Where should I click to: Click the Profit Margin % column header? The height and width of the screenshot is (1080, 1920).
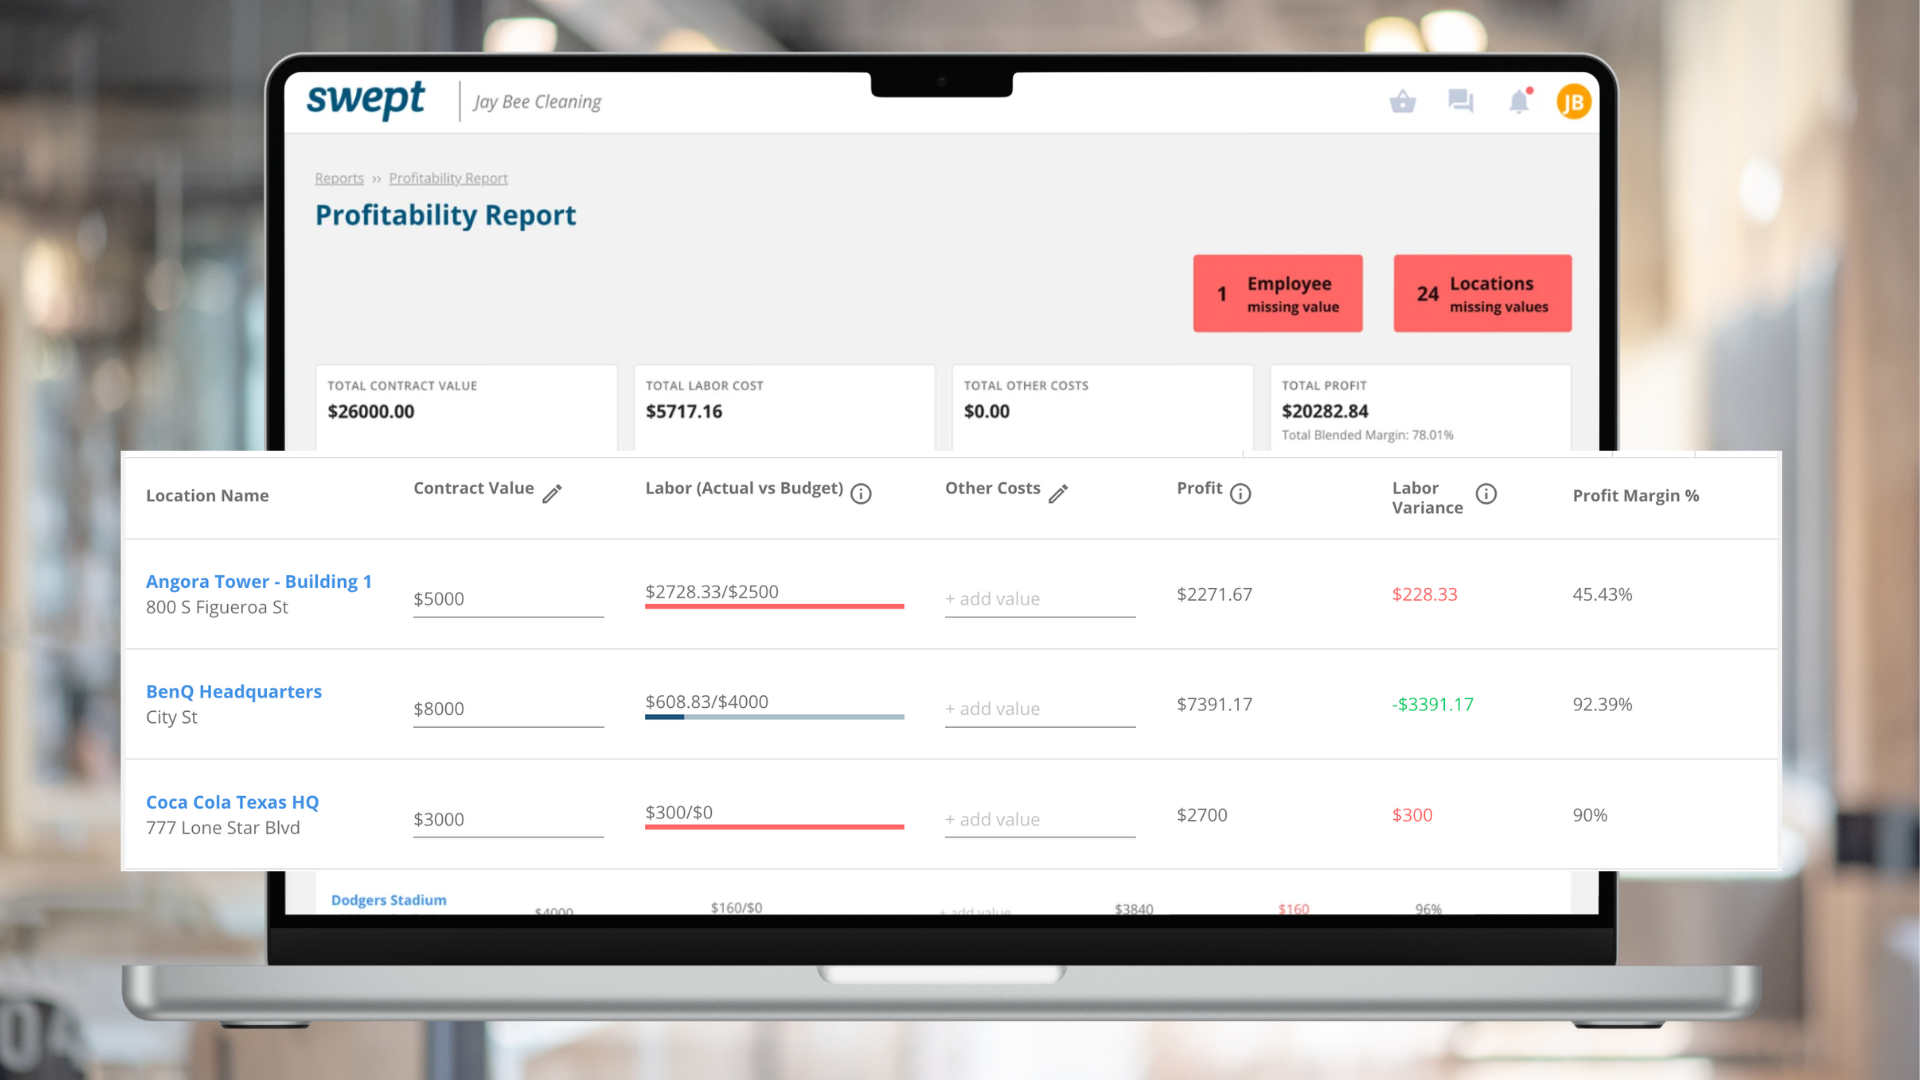pyautogui.click(x=1636, y=496)
